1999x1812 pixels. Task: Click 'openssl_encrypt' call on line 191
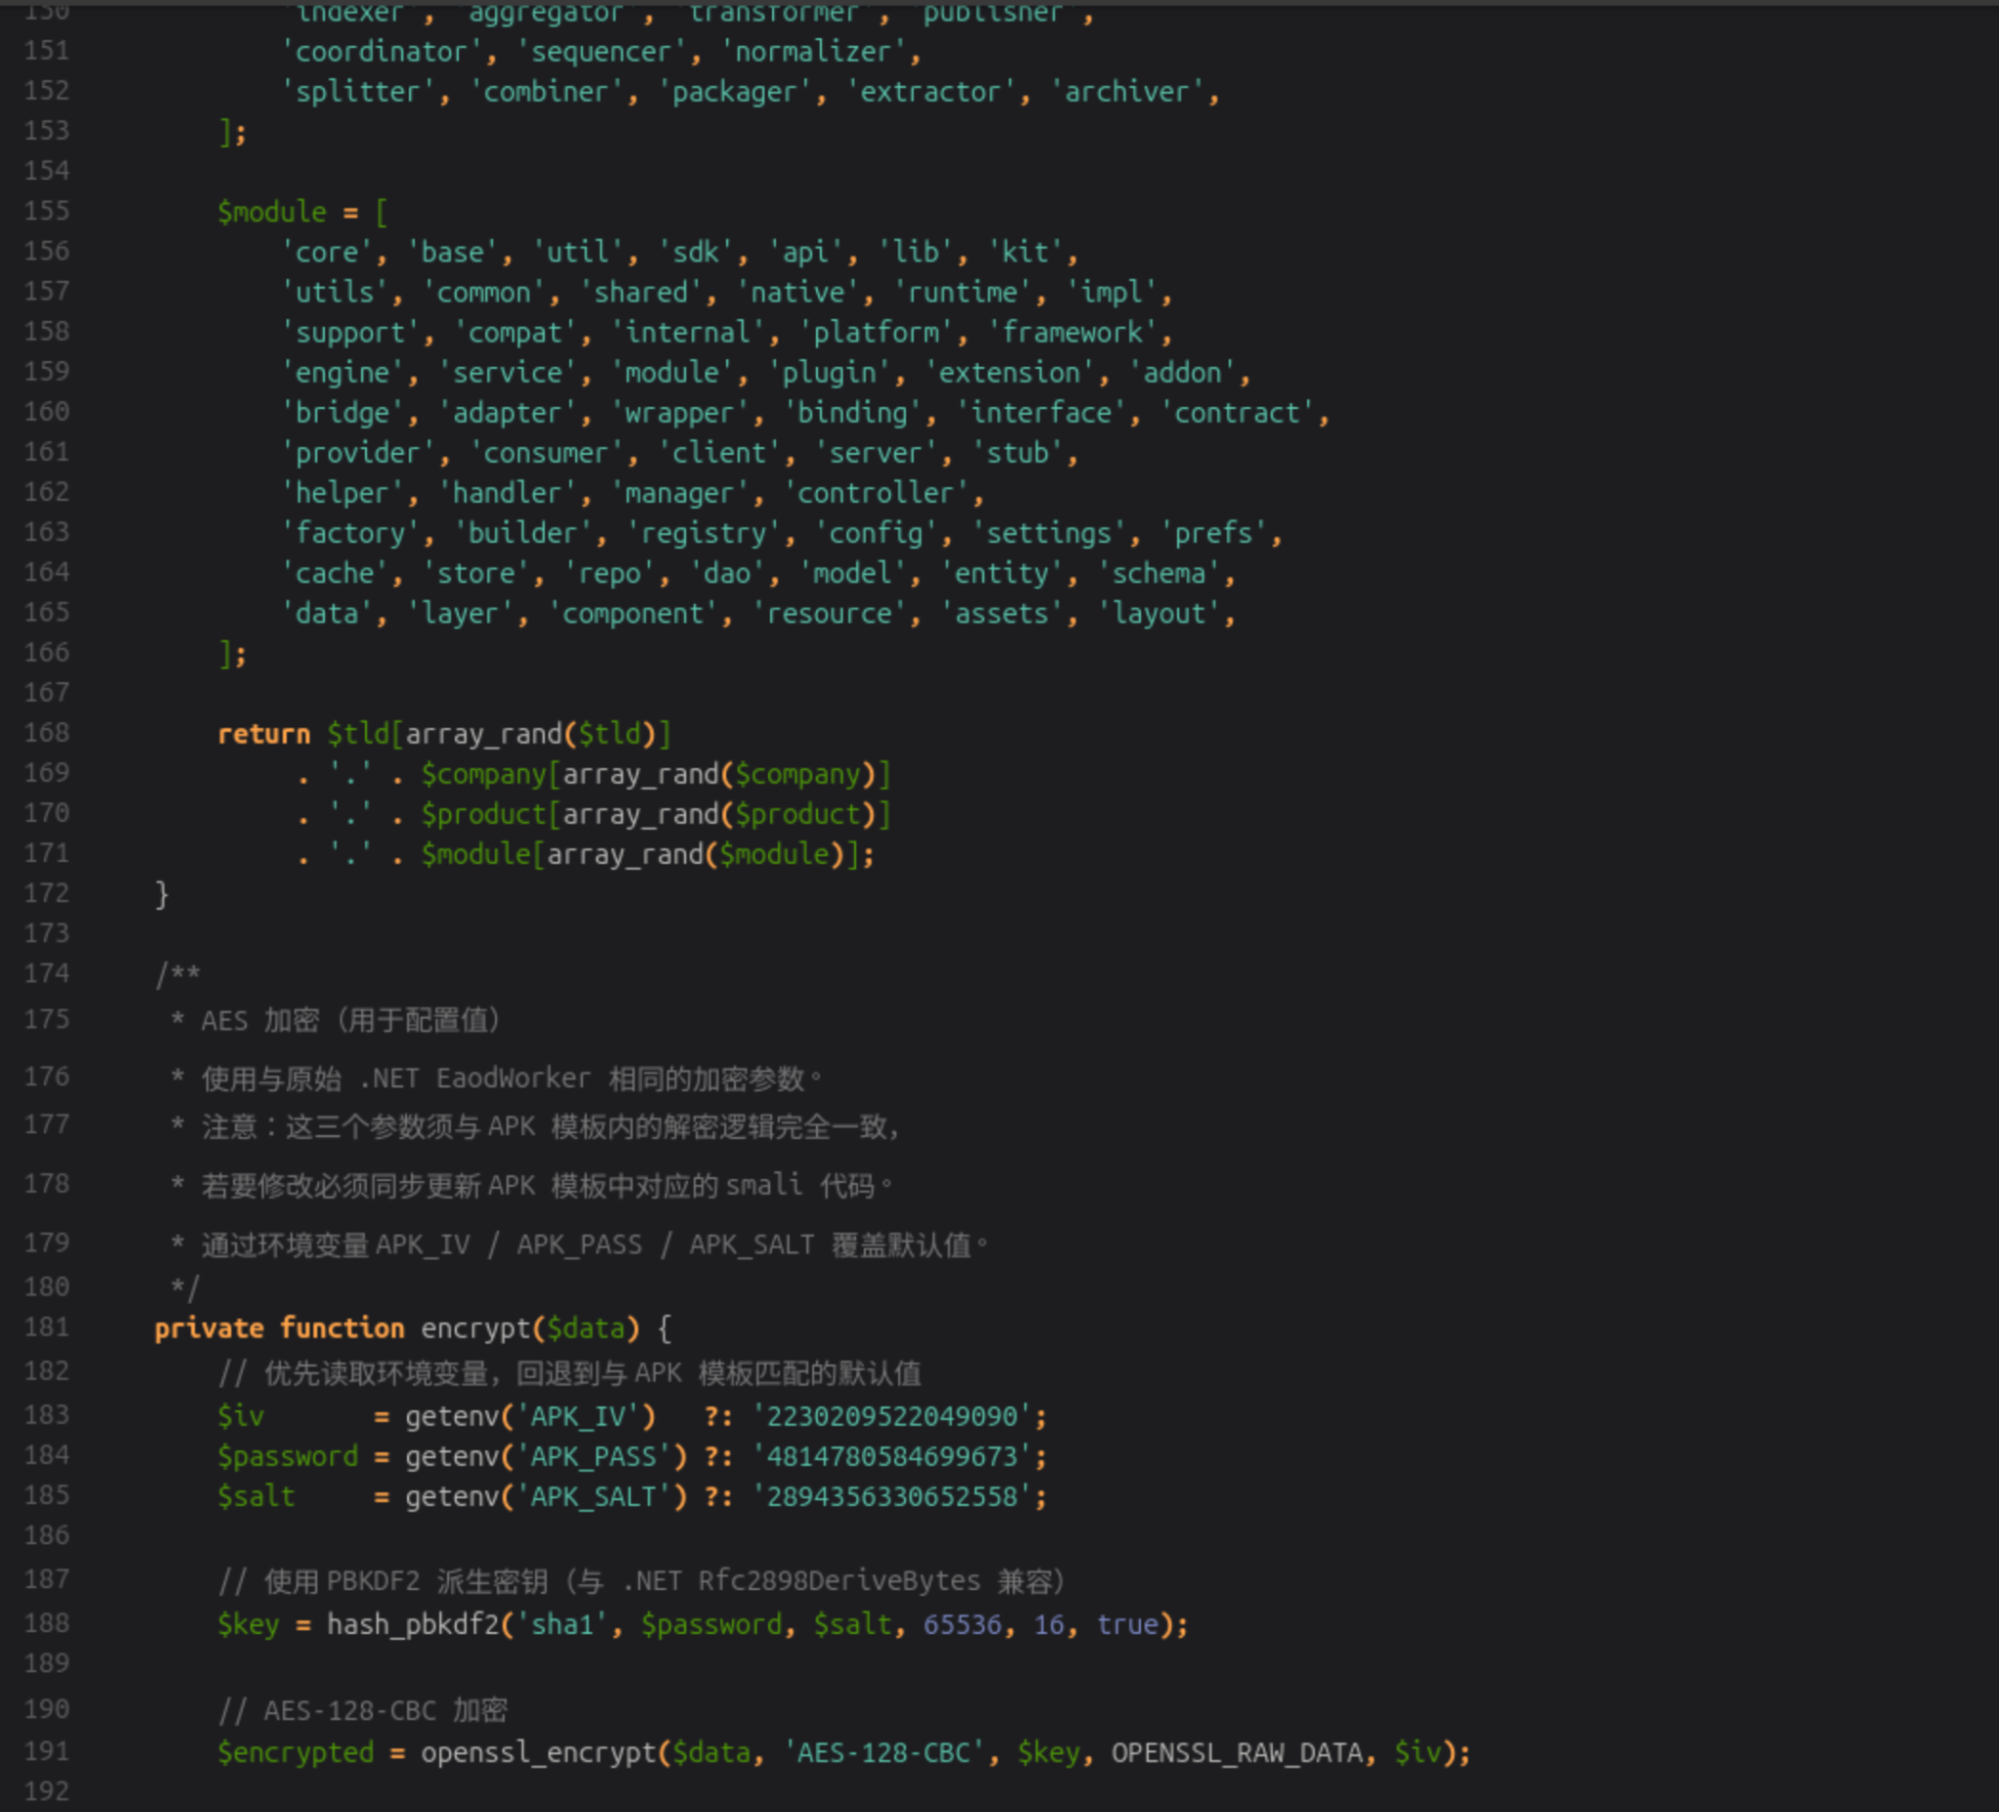point(538,1752)
